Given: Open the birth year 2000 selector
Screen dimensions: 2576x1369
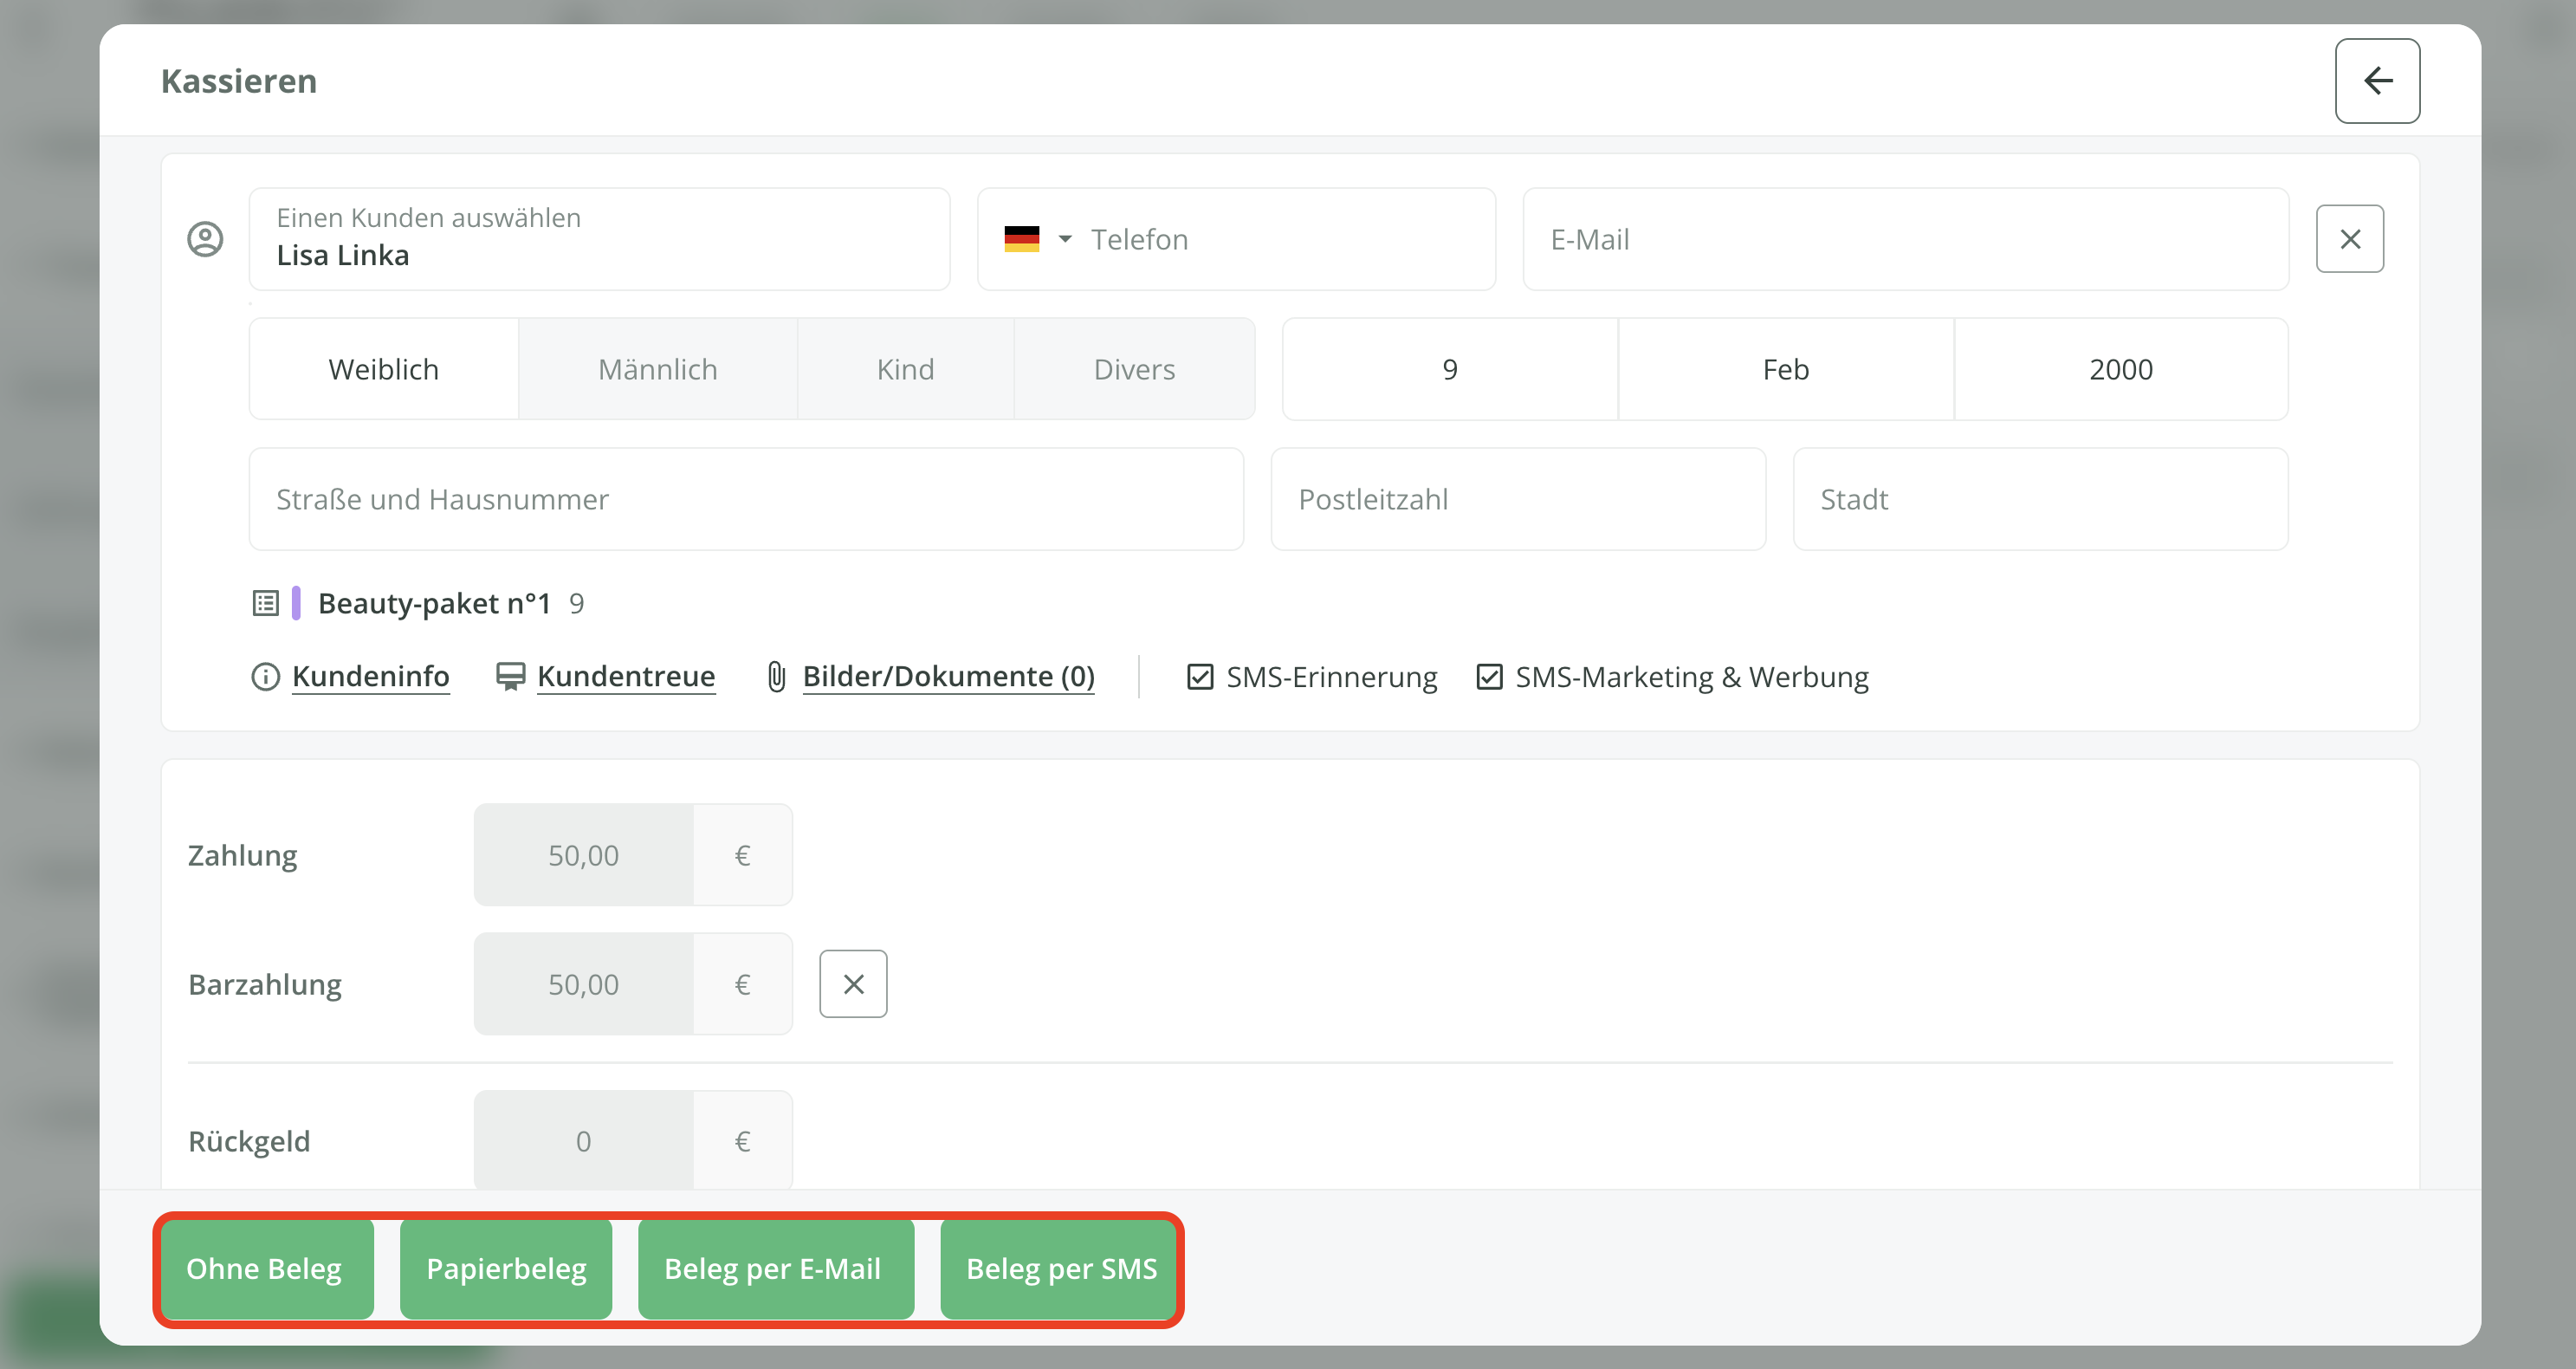Looking at the screenshot, I should click(x=2120, y=369).
